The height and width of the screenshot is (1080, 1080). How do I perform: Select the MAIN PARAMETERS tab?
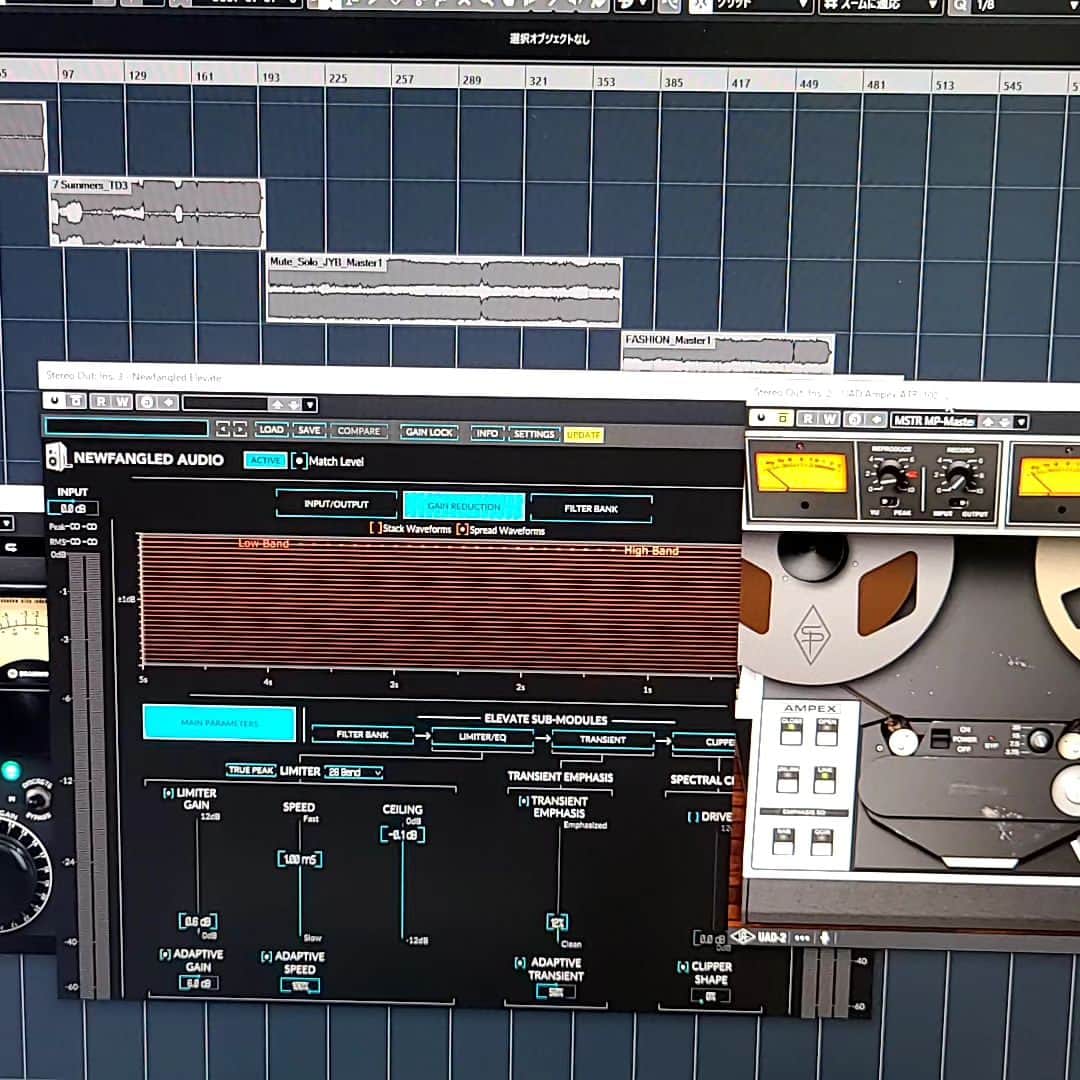point(219,723)
